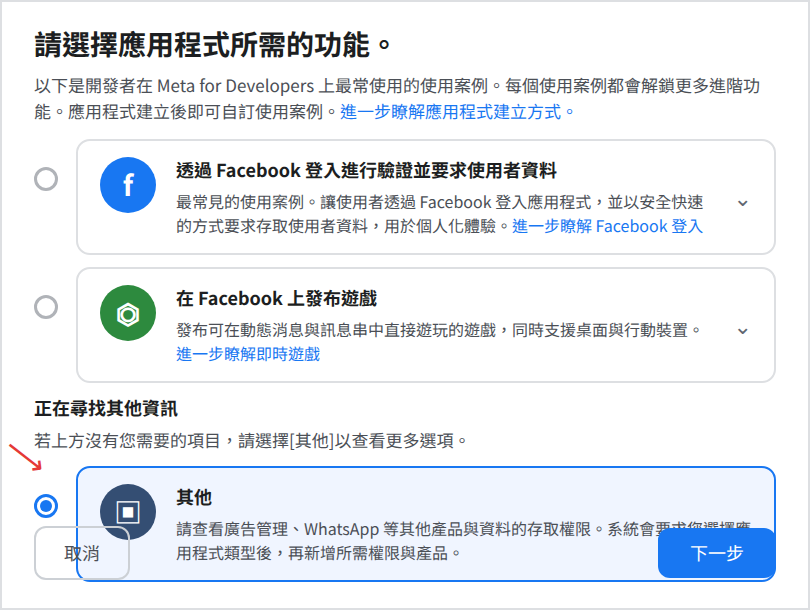Expand the 在 Facebook 上發布遊戲 card chevron

[743, 331]
